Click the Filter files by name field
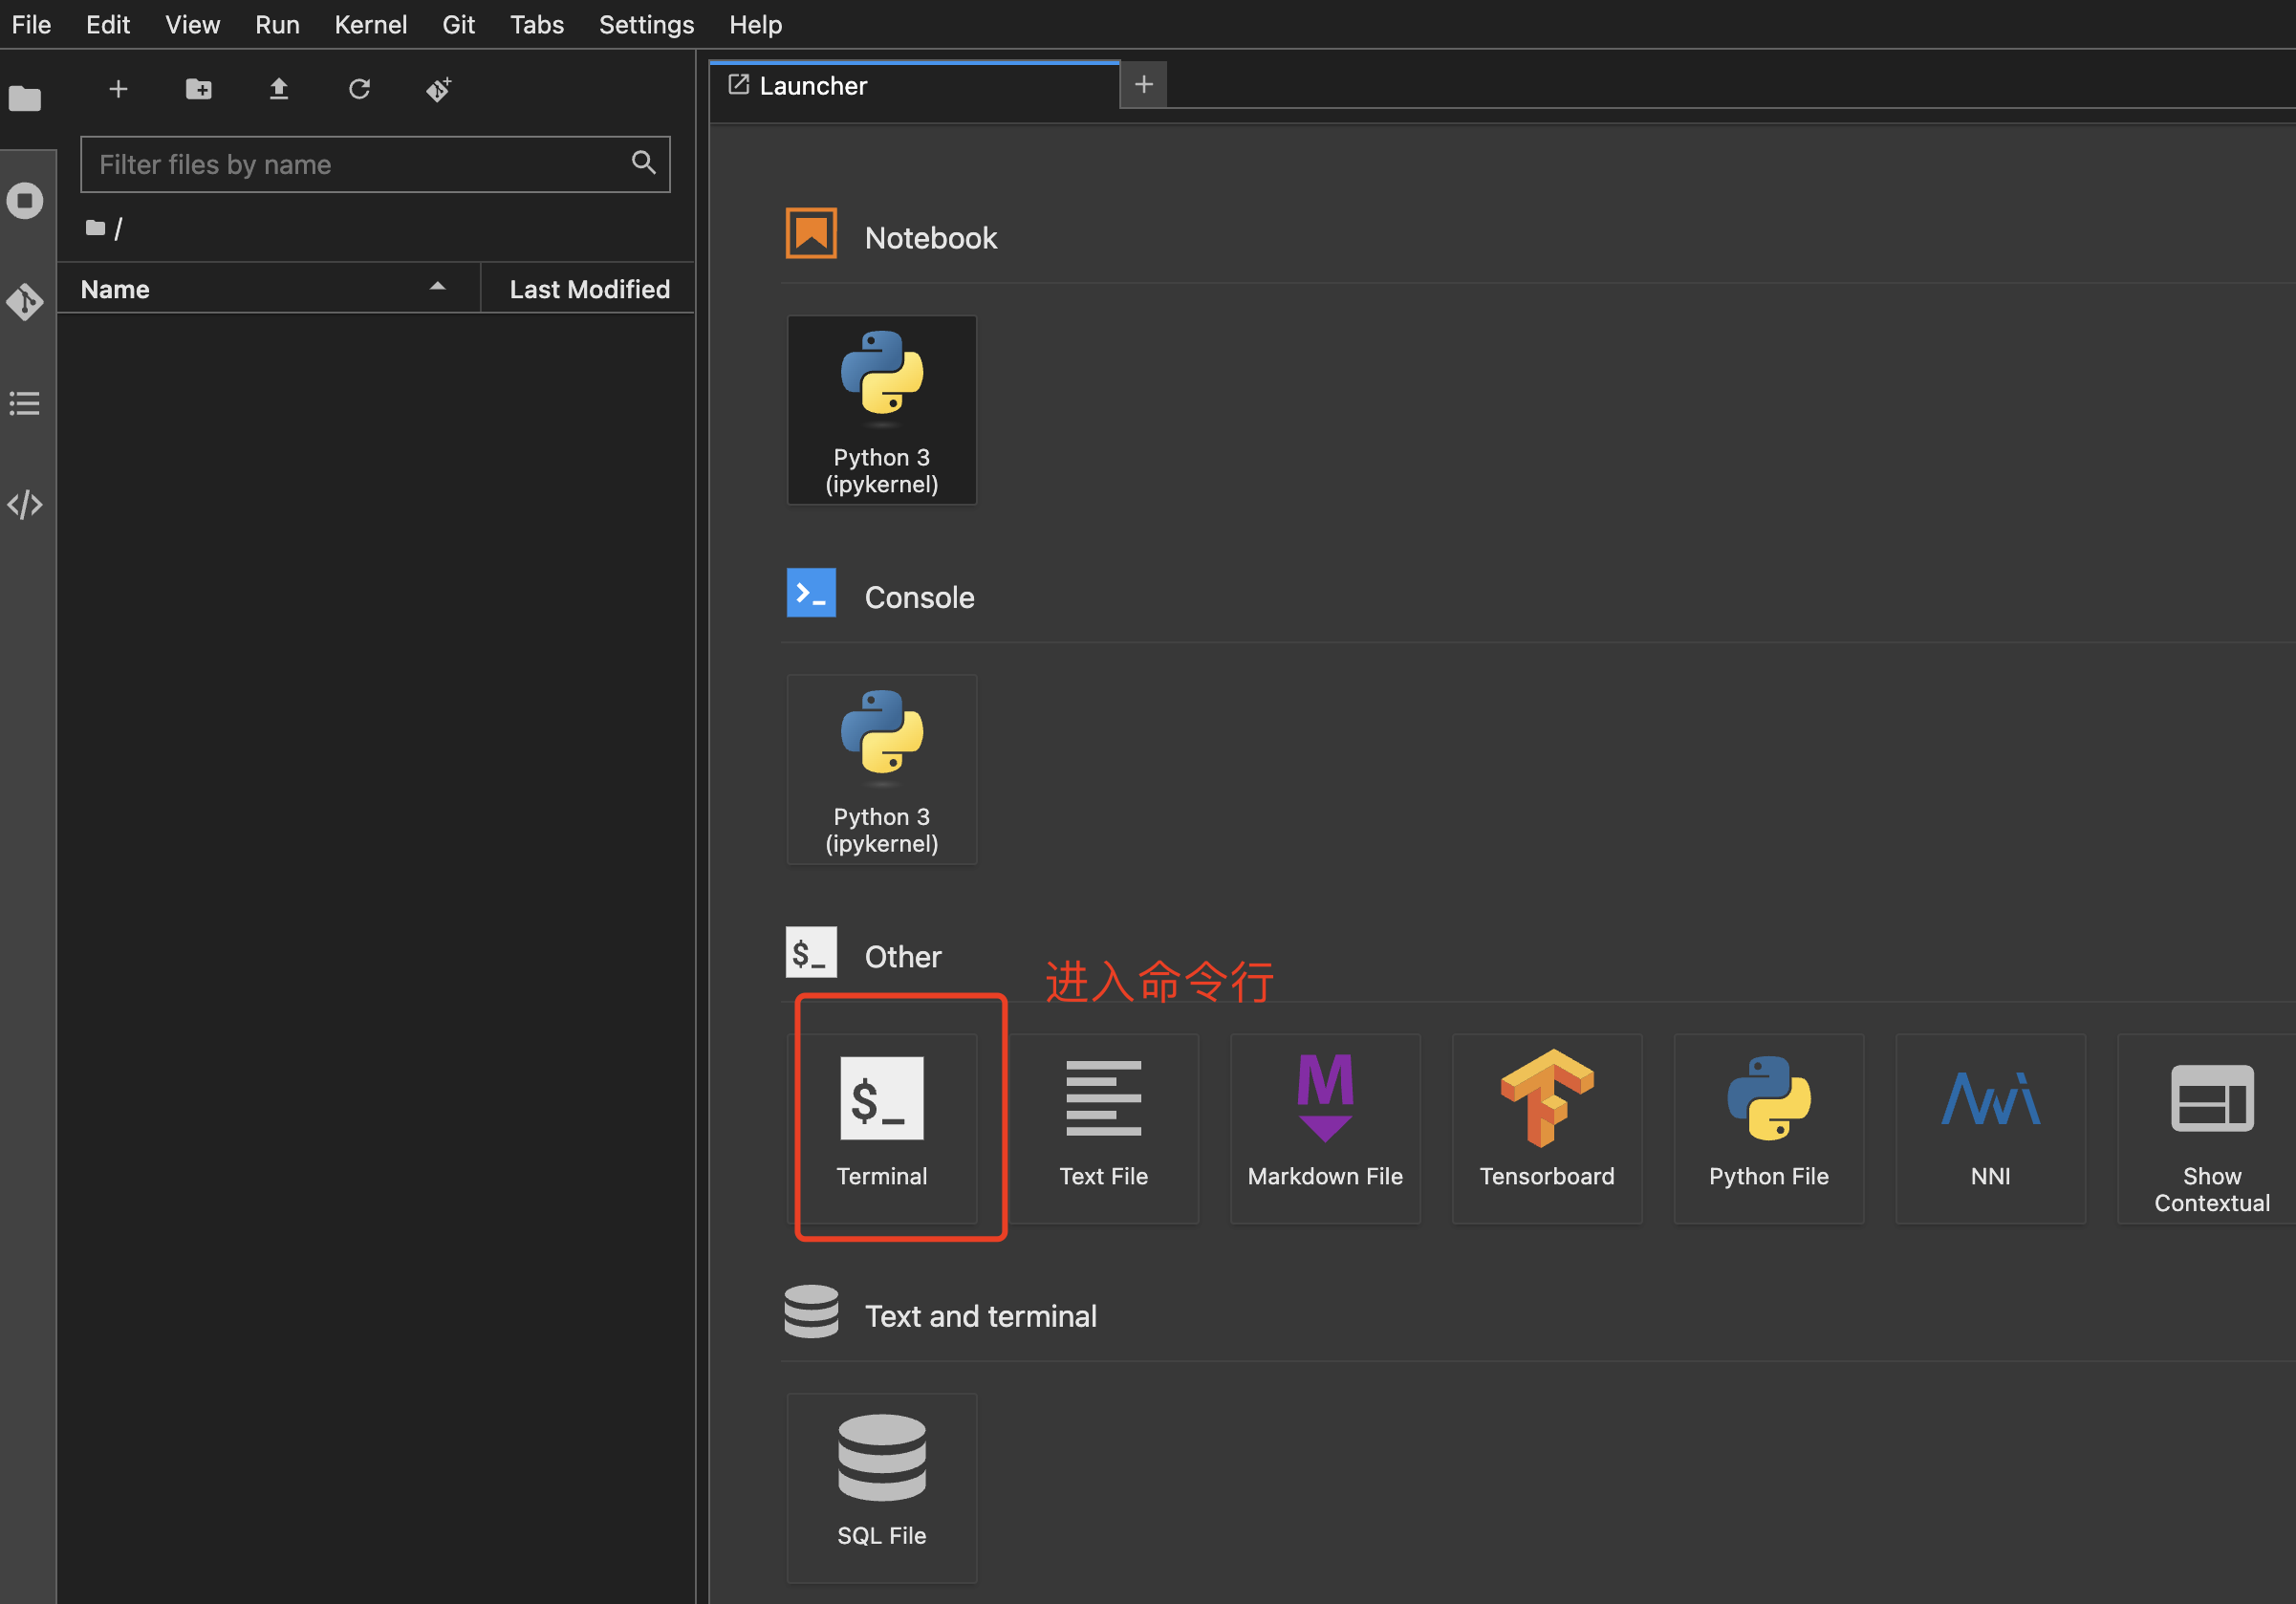The height and width of the screenshot is (1604, 2296). (x=360, y=164)
